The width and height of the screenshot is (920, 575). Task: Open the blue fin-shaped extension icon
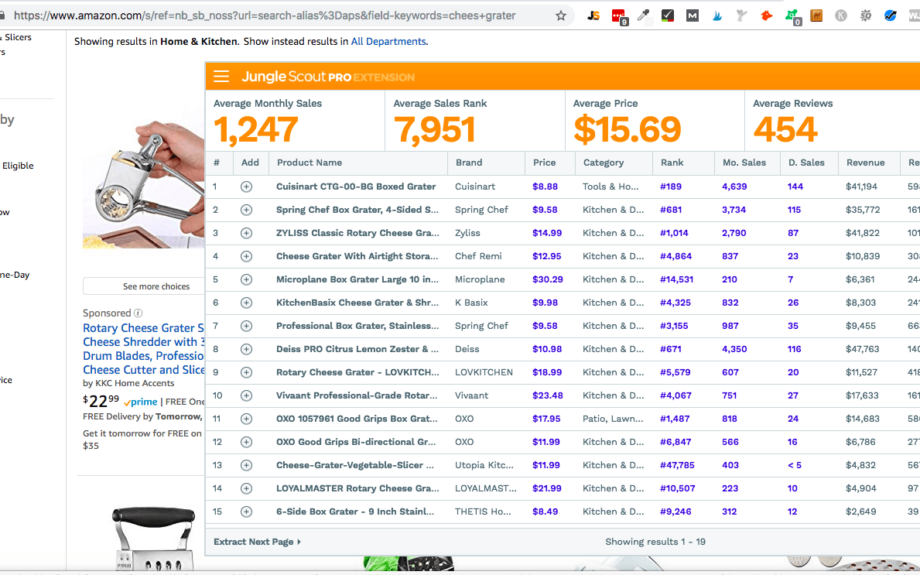pyautogui.click(x=717, y=16)
